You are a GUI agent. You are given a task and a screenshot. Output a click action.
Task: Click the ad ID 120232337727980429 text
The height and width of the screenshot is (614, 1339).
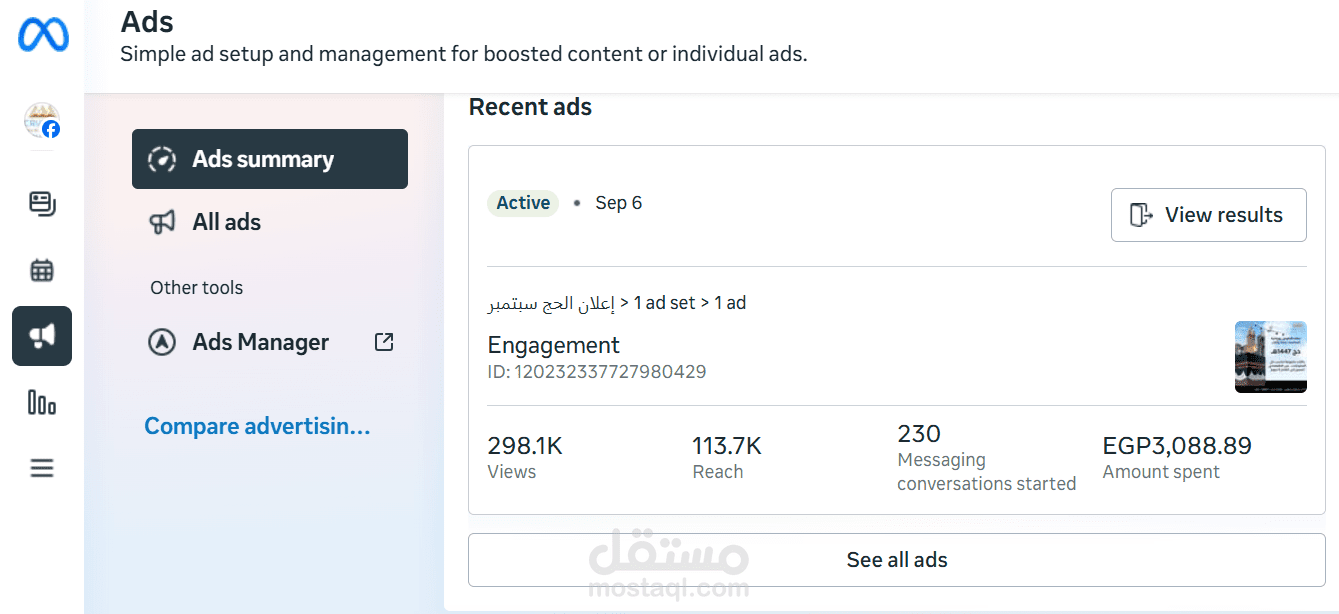(x=596, y=371)
